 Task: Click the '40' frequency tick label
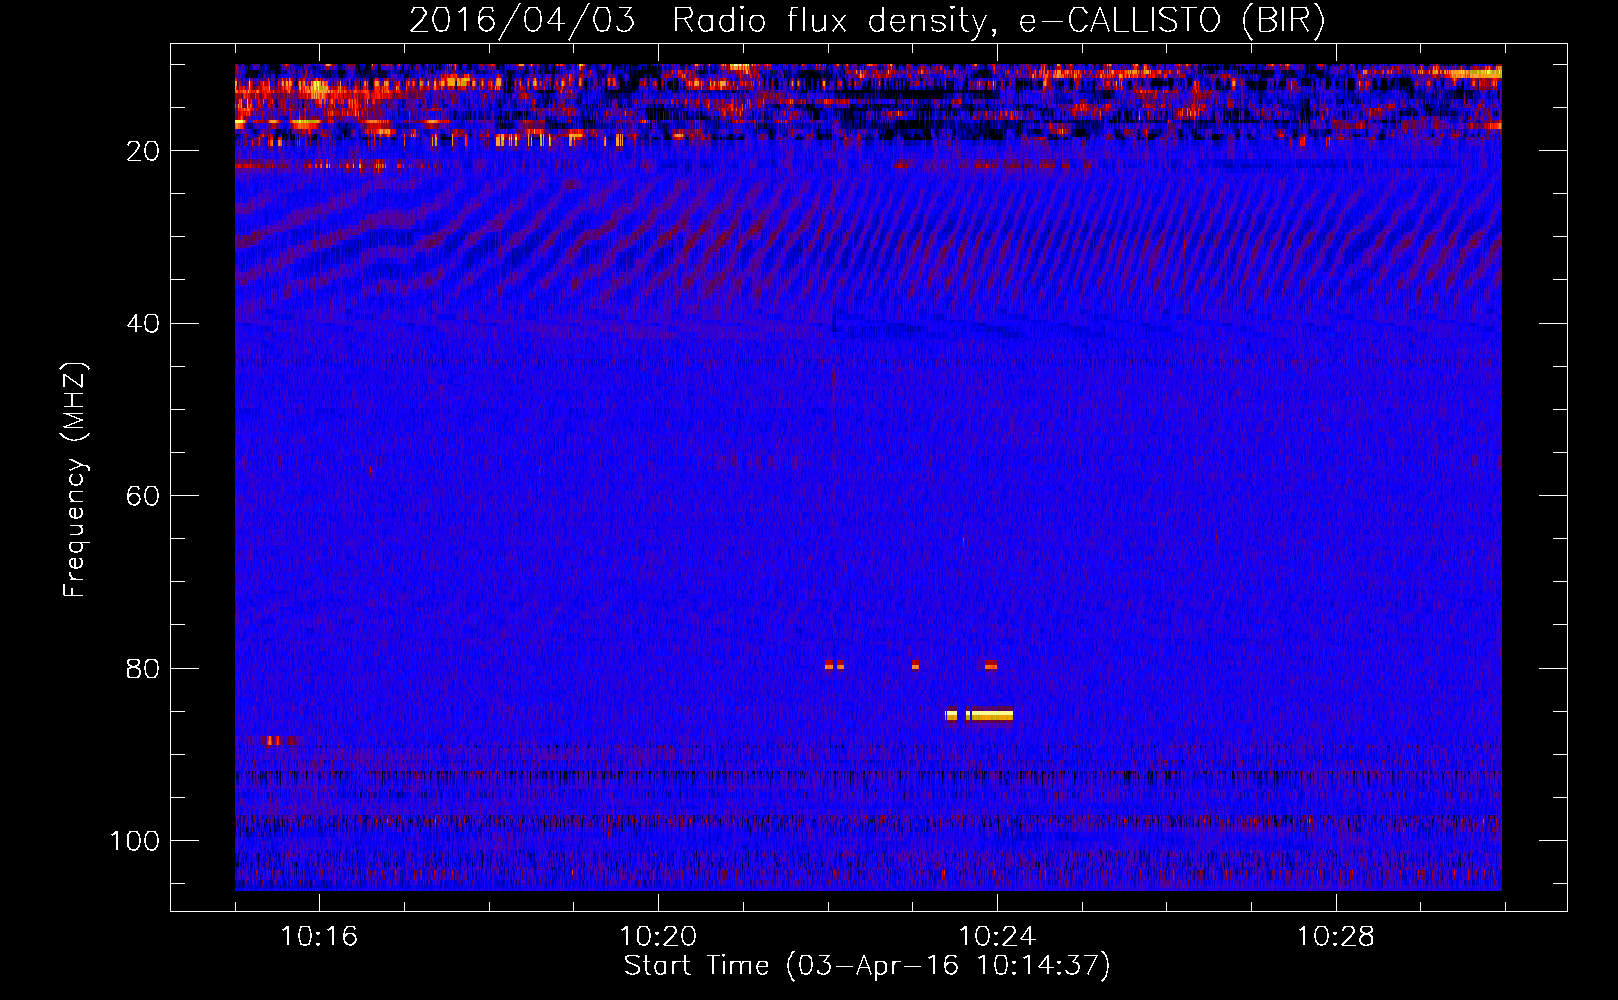(x=144, y=324)
